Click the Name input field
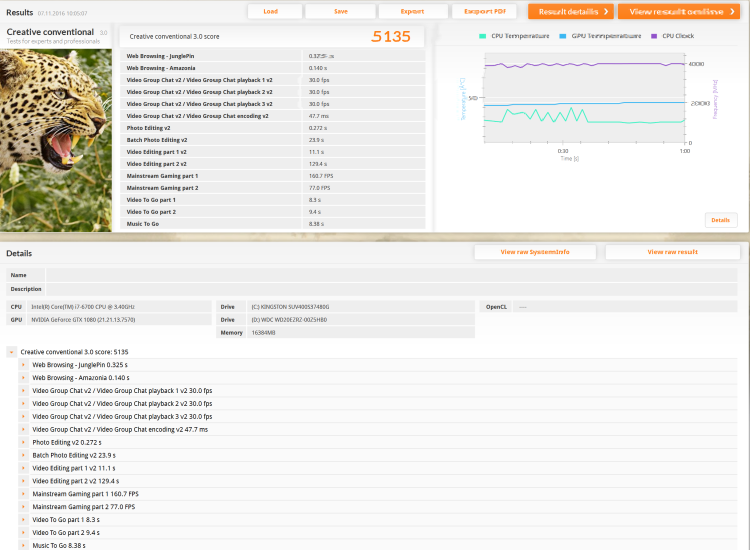The width and height of the screenshot is (750, 550). point(391,275)
